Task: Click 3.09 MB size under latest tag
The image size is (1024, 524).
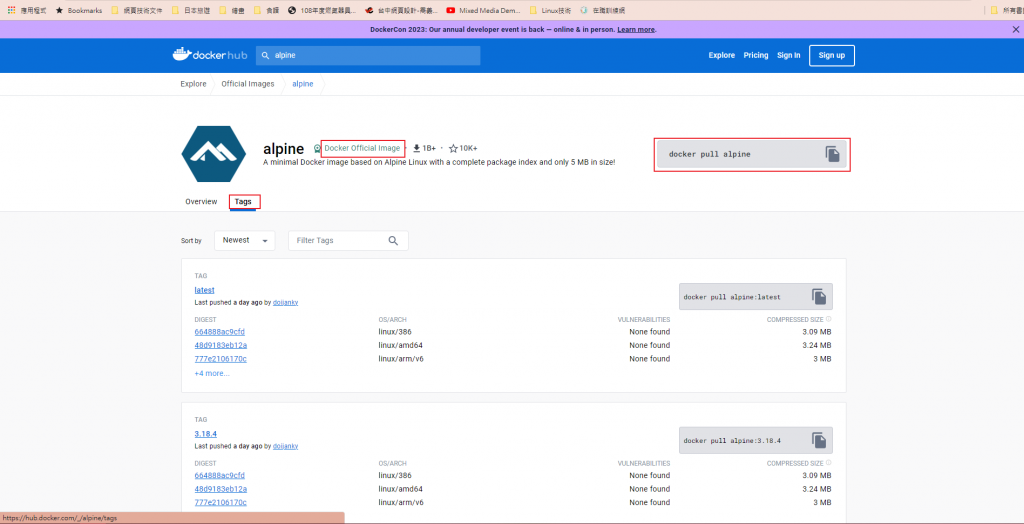Action: tap(816, 332)
